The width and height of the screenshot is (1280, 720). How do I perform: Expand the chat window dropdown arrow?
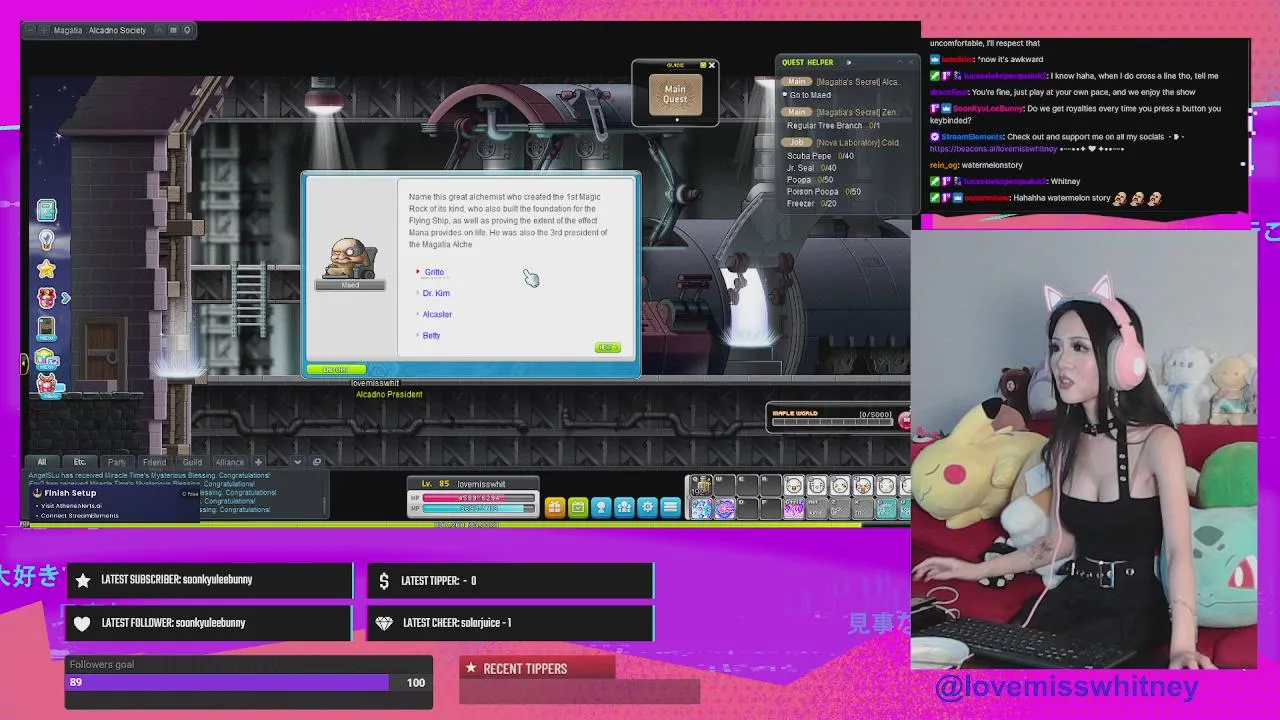pyautogui.click(x=297, y=462)
